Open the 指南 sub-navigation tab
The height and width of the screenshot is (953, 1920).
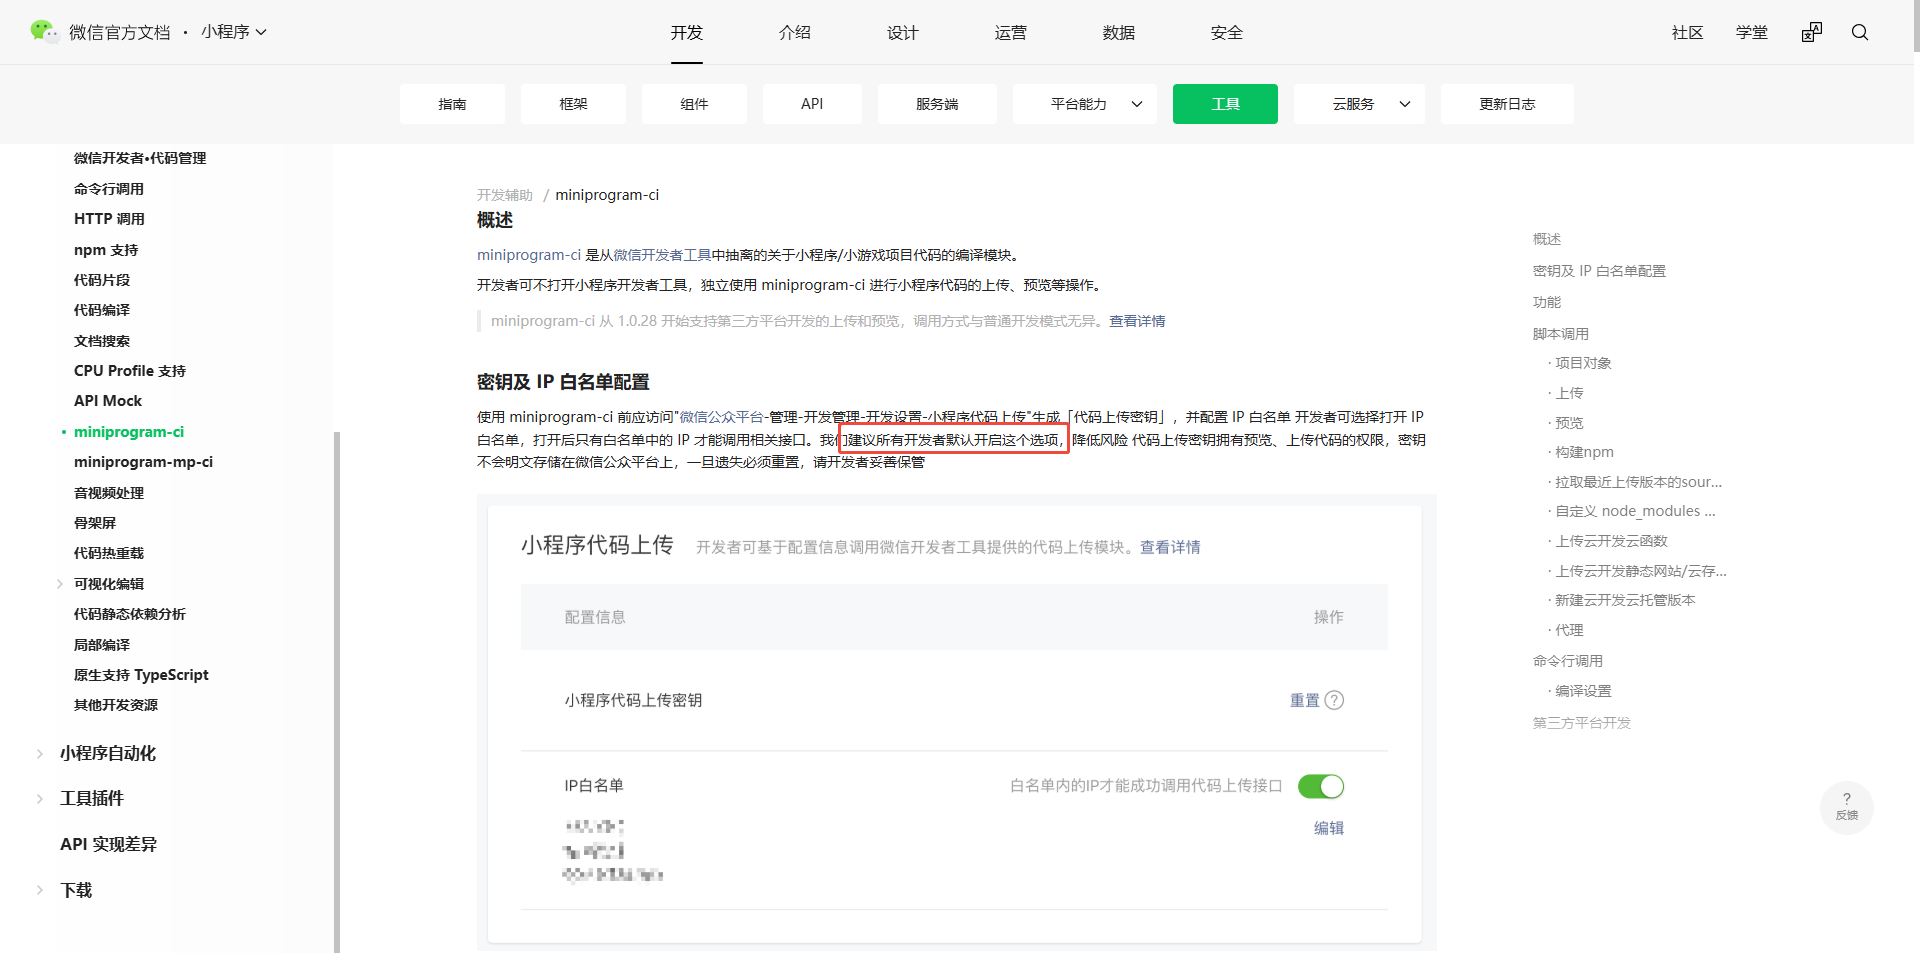[x=452, y=104]
